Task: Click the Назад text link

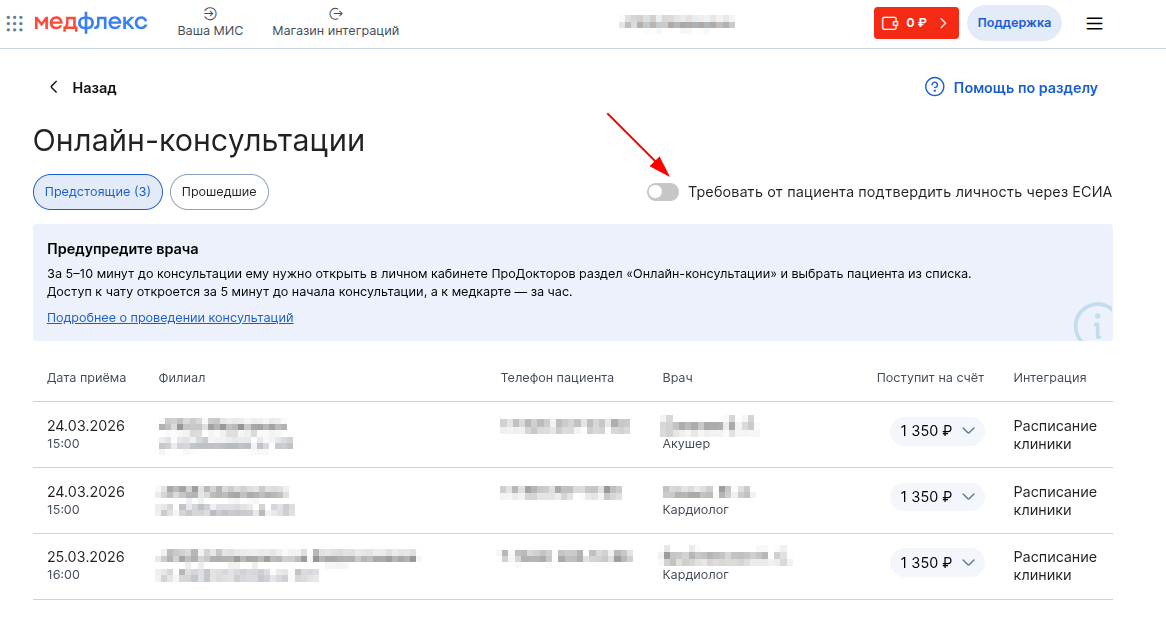Action: pyautogui.click(x=94, y=88)
